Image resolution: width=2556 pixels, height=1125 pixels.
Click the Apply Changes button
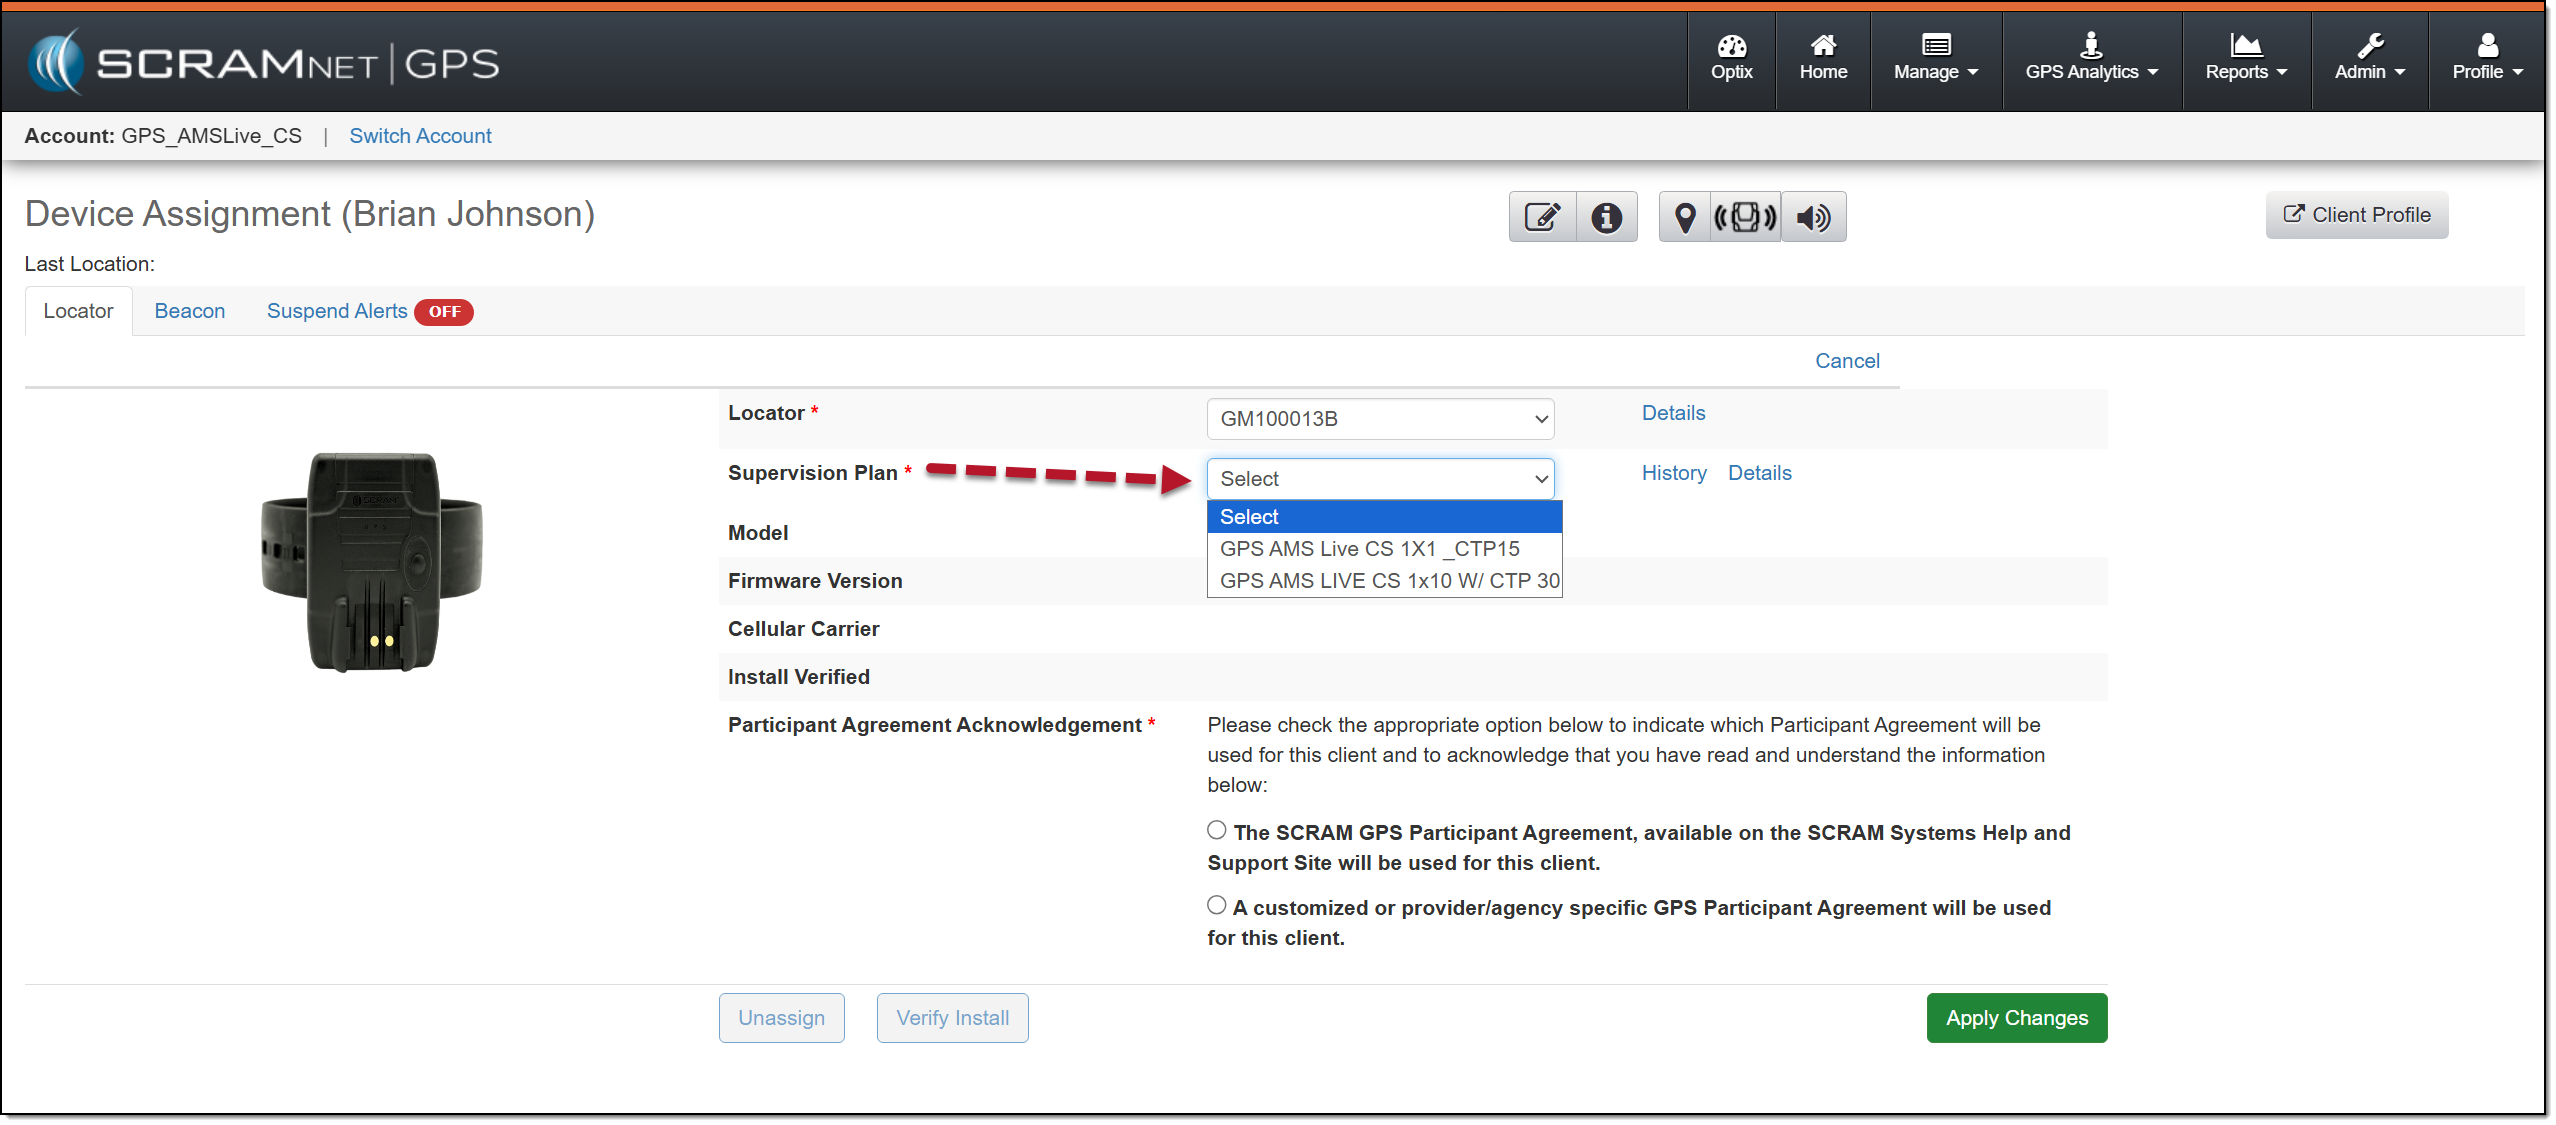pos(2016,1018)
